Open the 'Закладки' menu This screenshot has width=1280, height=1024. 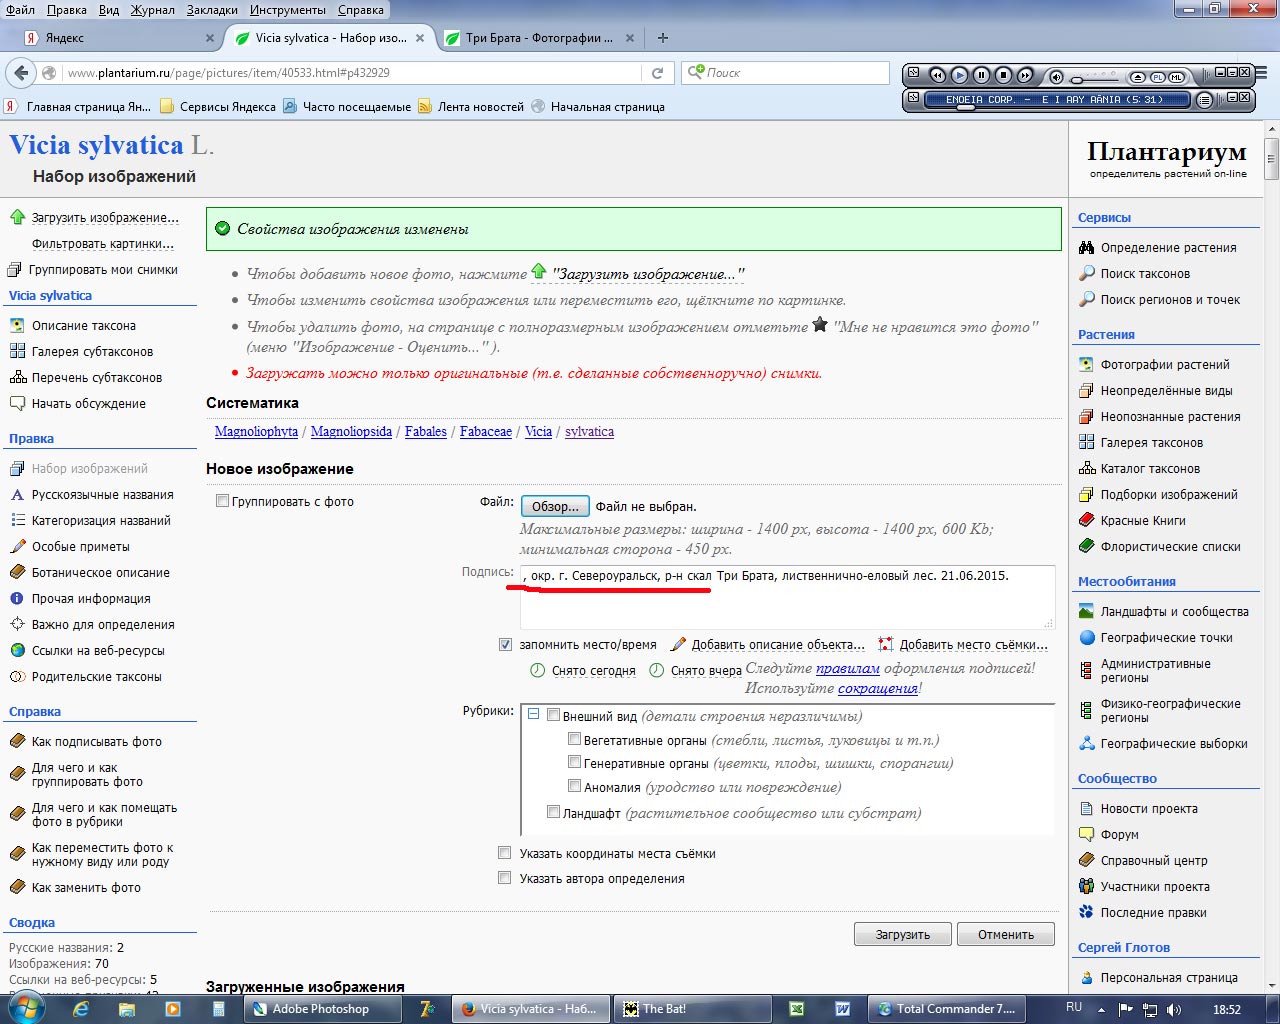pyautogui.click(x=211, y=10)
